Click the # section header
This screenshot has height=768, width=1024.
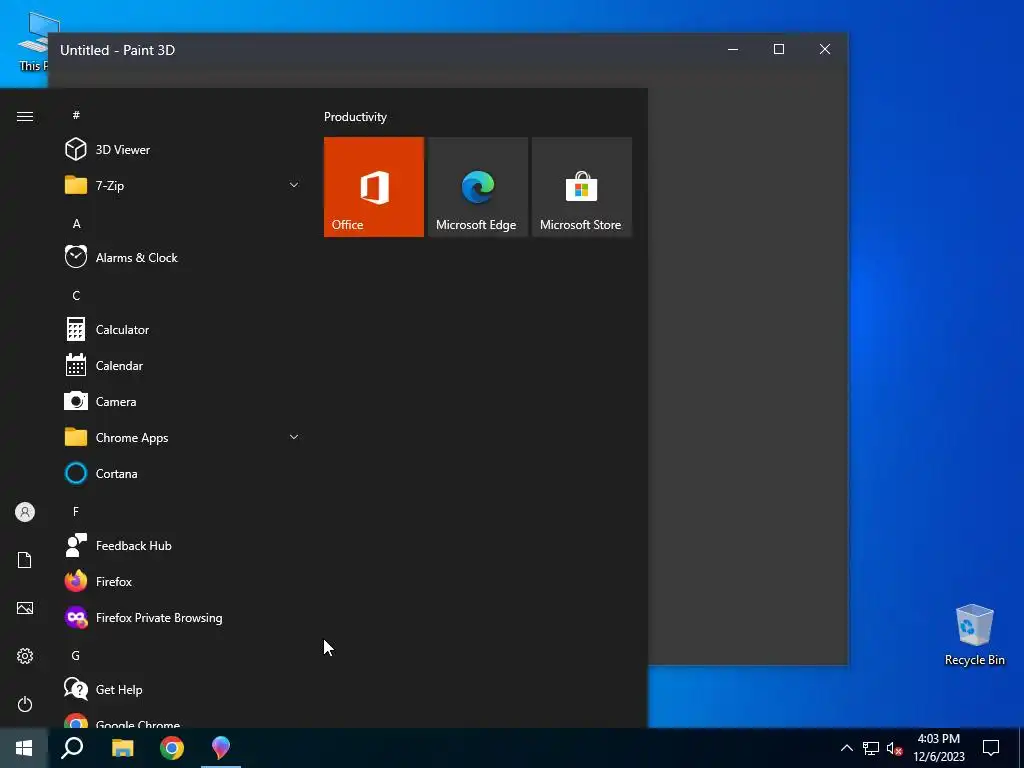click(x=76, y=115)
